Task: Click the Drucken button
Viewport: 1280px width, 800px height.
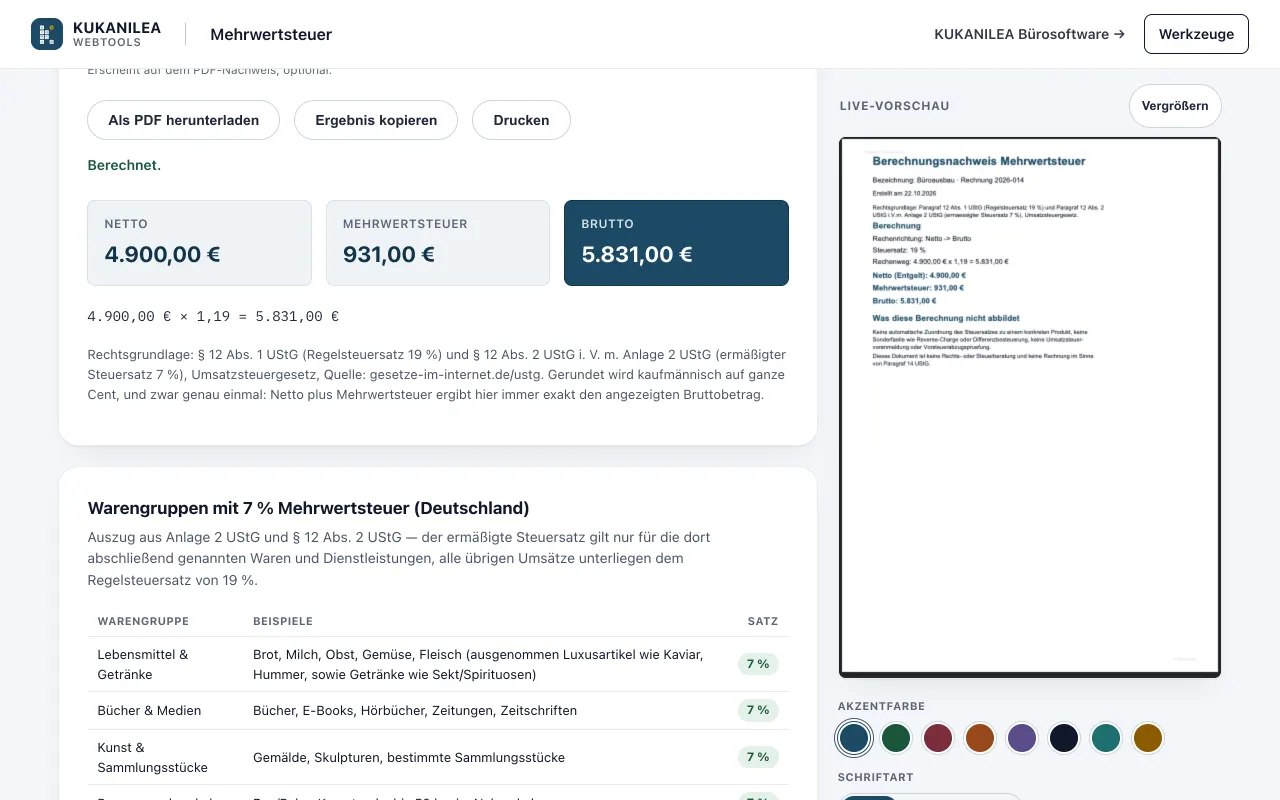Action: click(x=521, y=120)
